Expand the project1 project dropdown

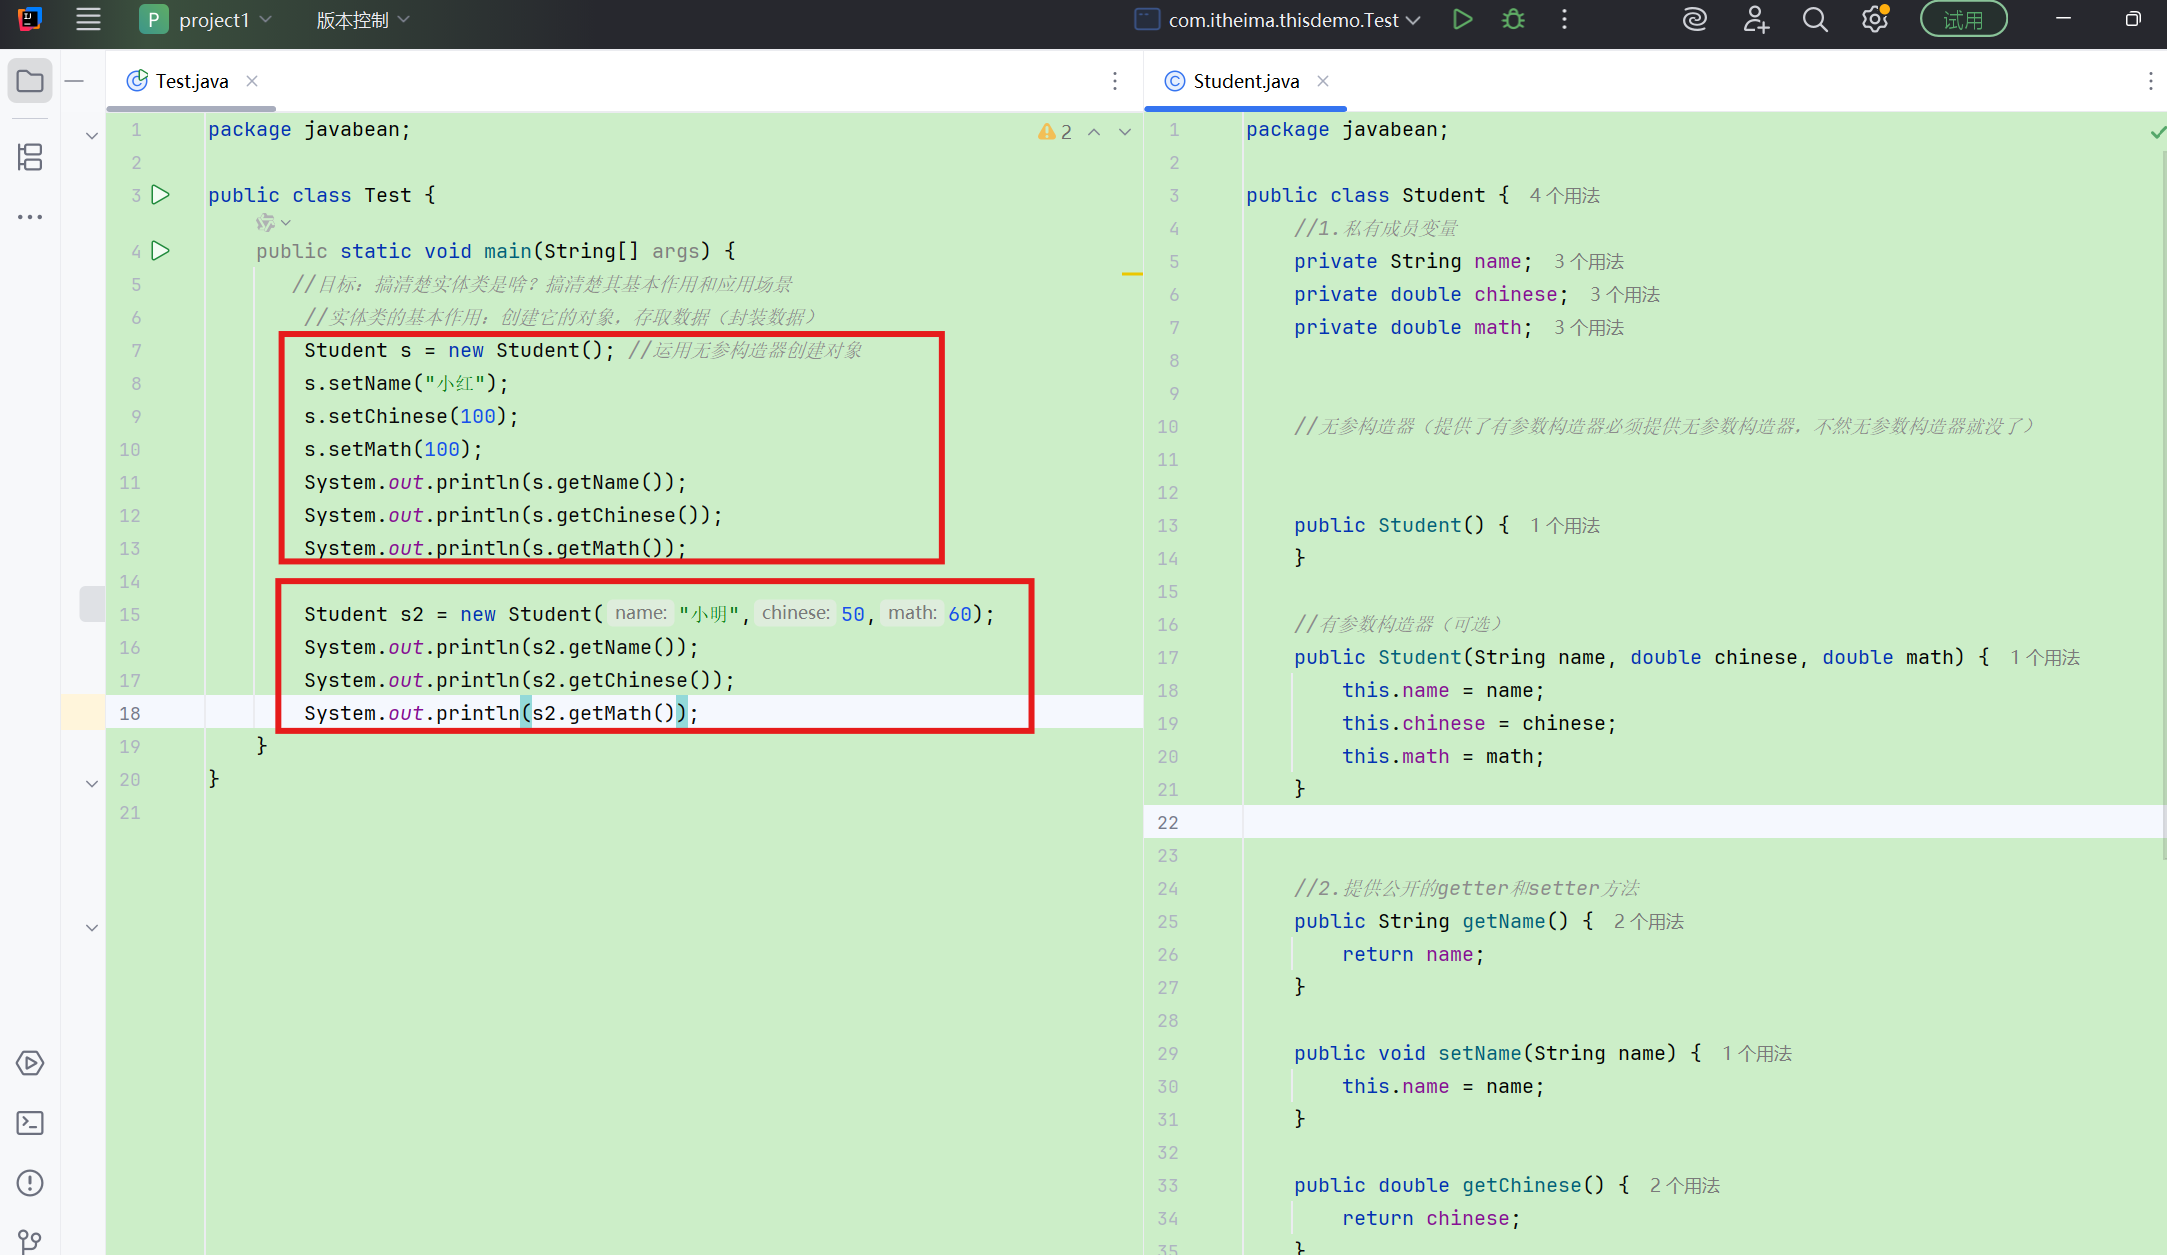click(x=213, y=20)
